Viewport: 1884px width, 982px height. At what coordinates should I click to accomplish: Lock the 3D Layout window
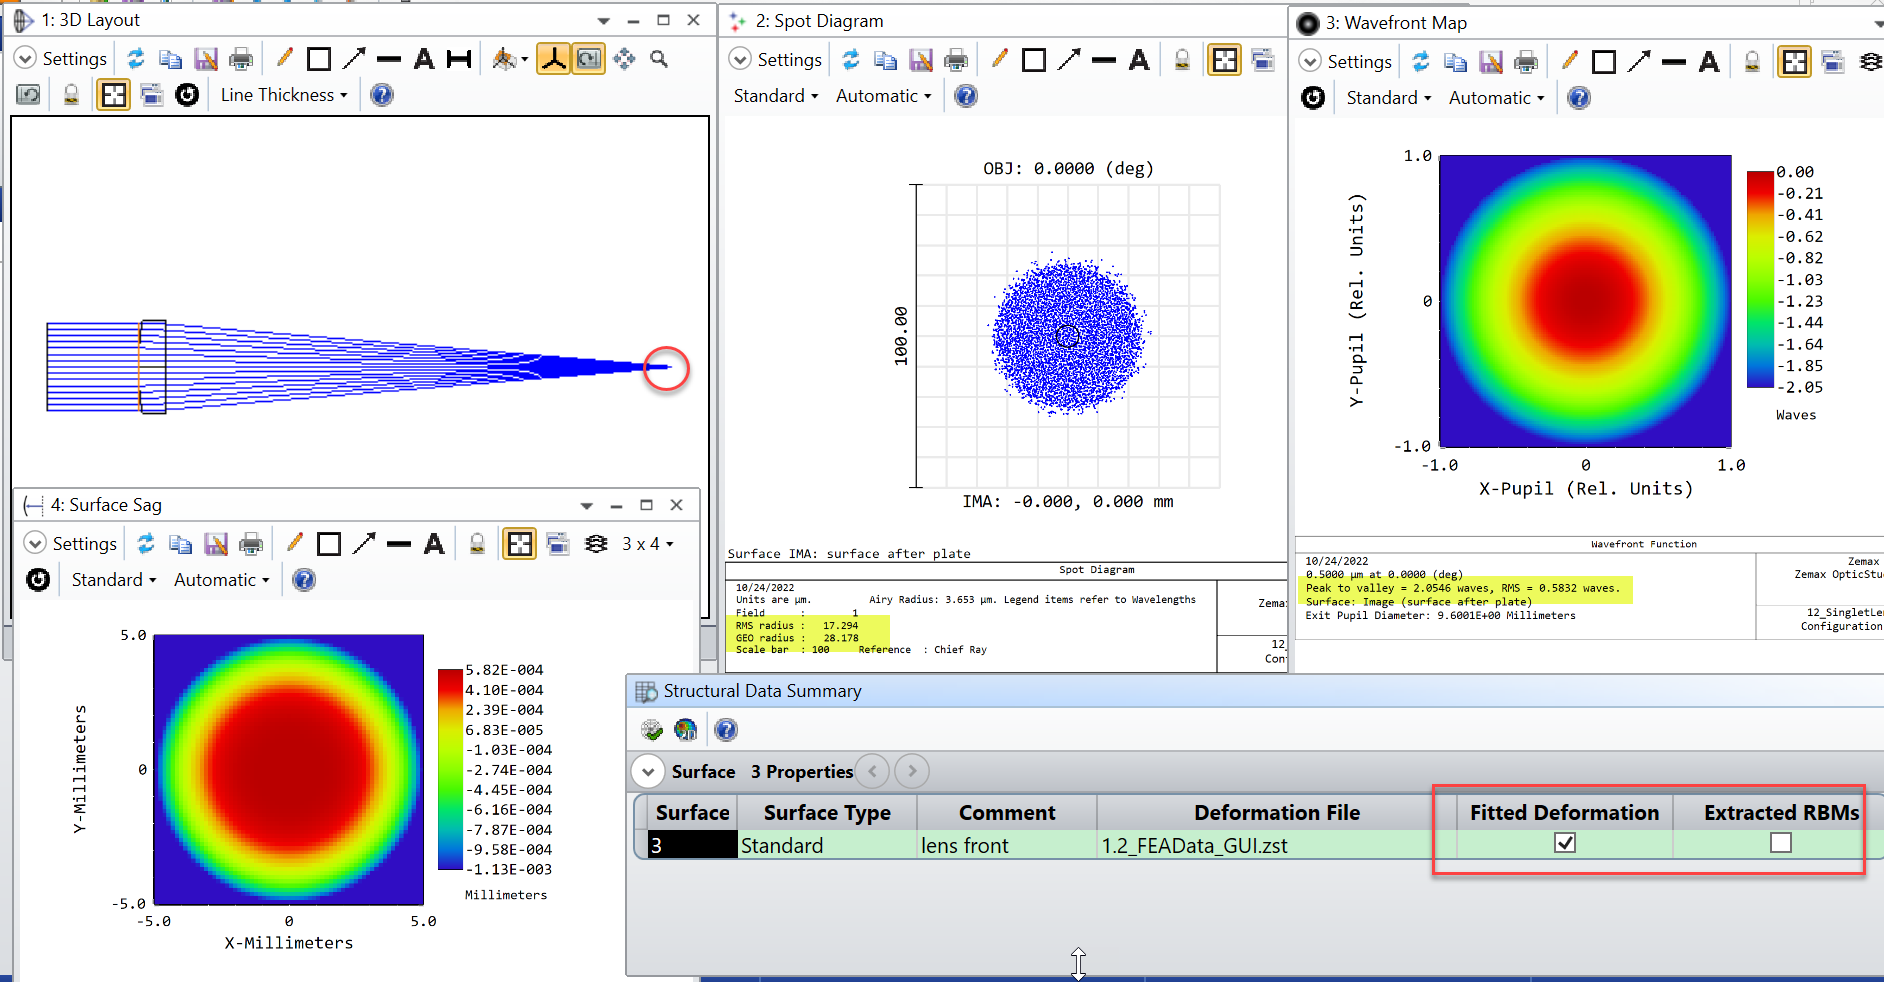coord(71,95)
